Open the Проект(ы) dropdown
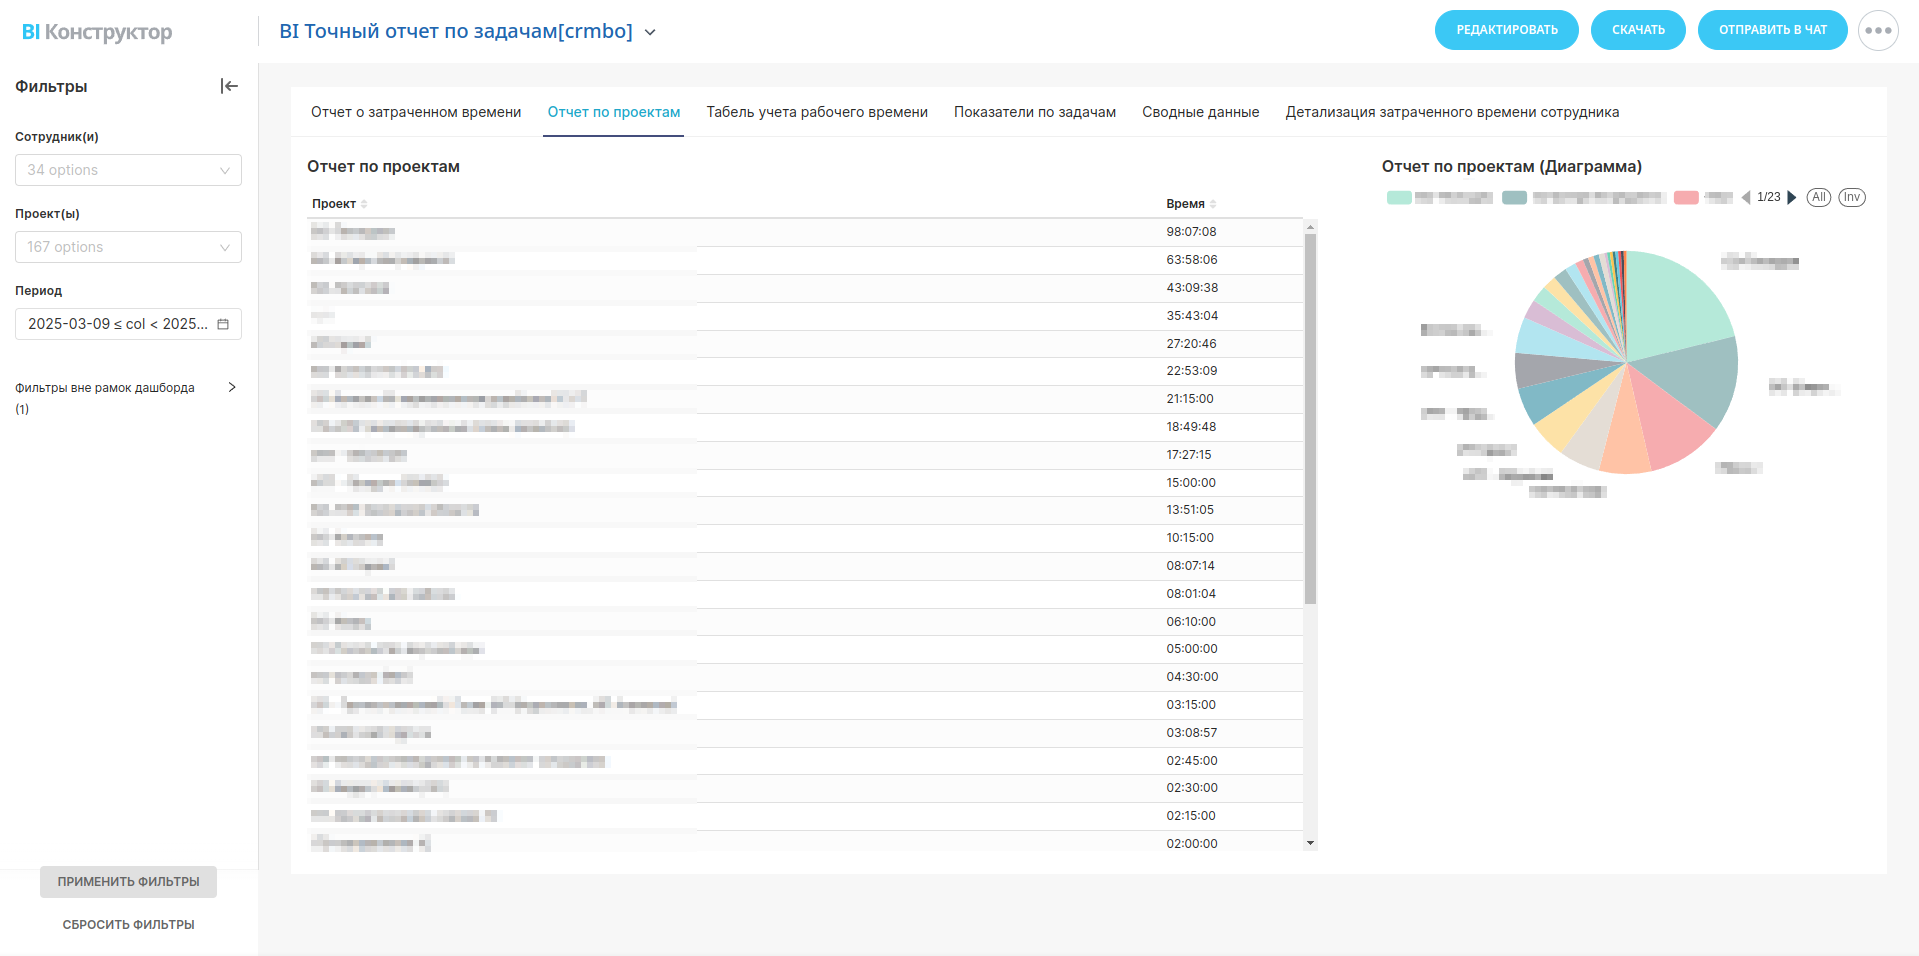This screenshot has height=956, width=1919. [128, 247]
